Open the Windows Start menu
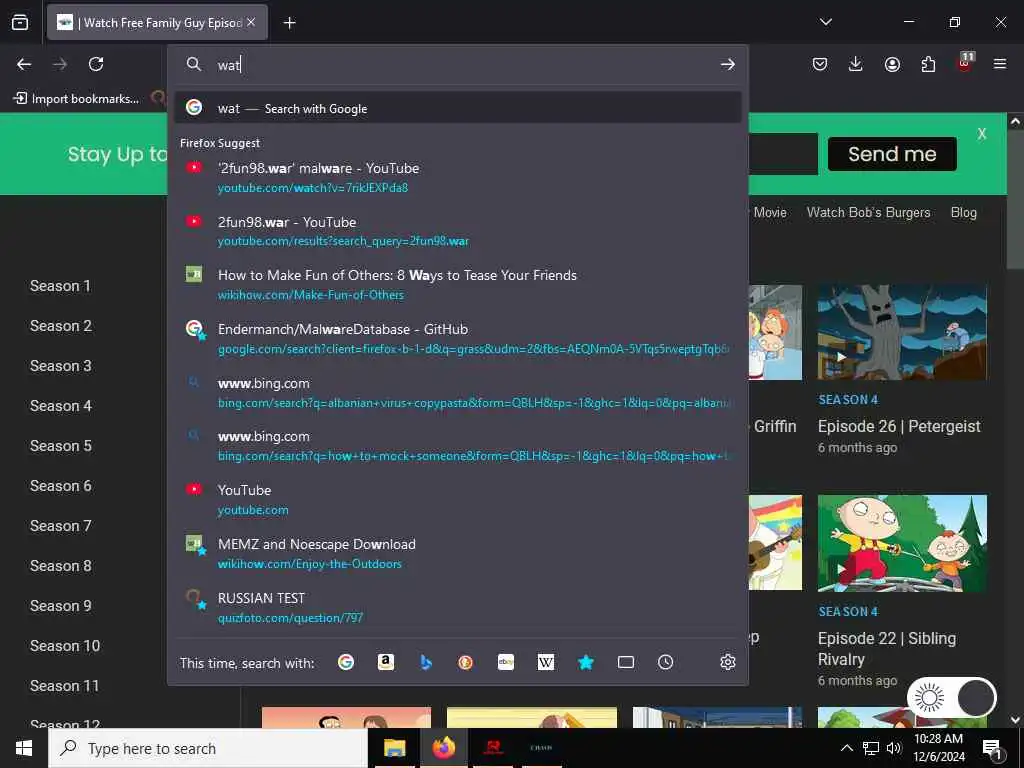 pos(24,748)
